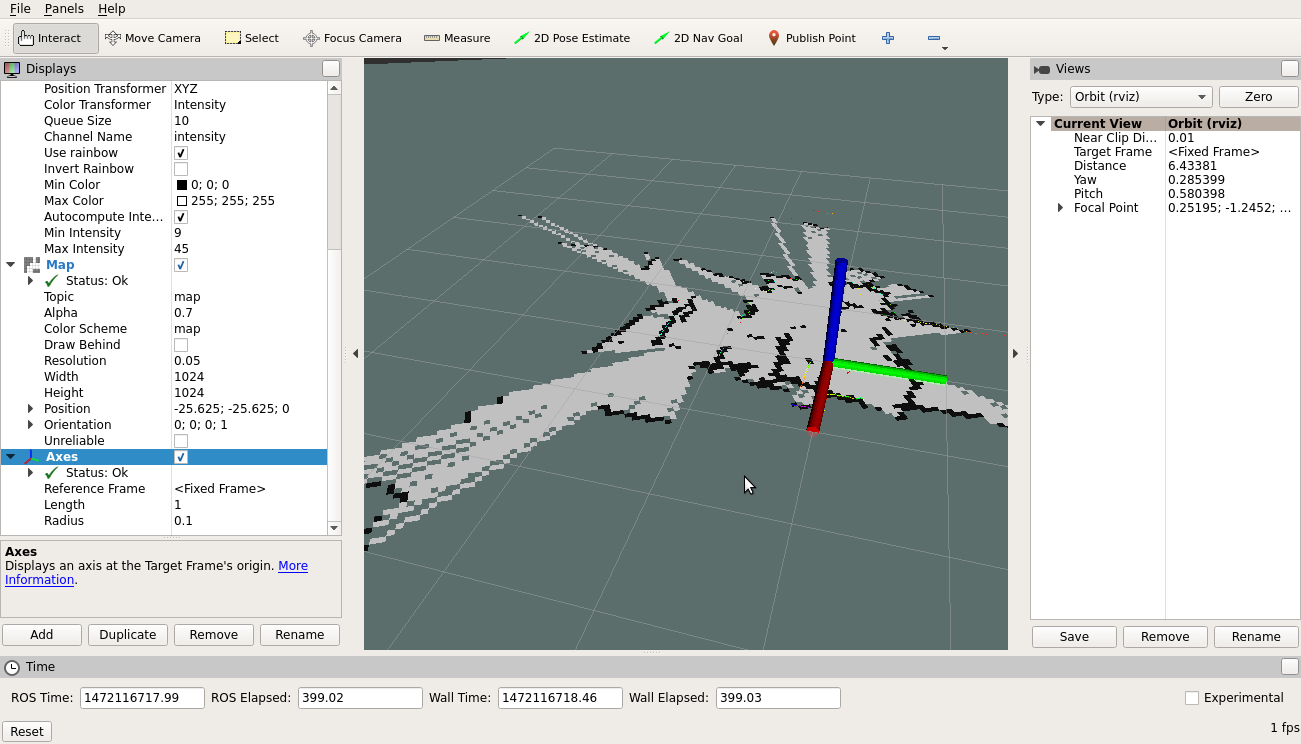Close the Displays panel with its corner button
Screen dimensions: 1301x744
tap(331, 69)
